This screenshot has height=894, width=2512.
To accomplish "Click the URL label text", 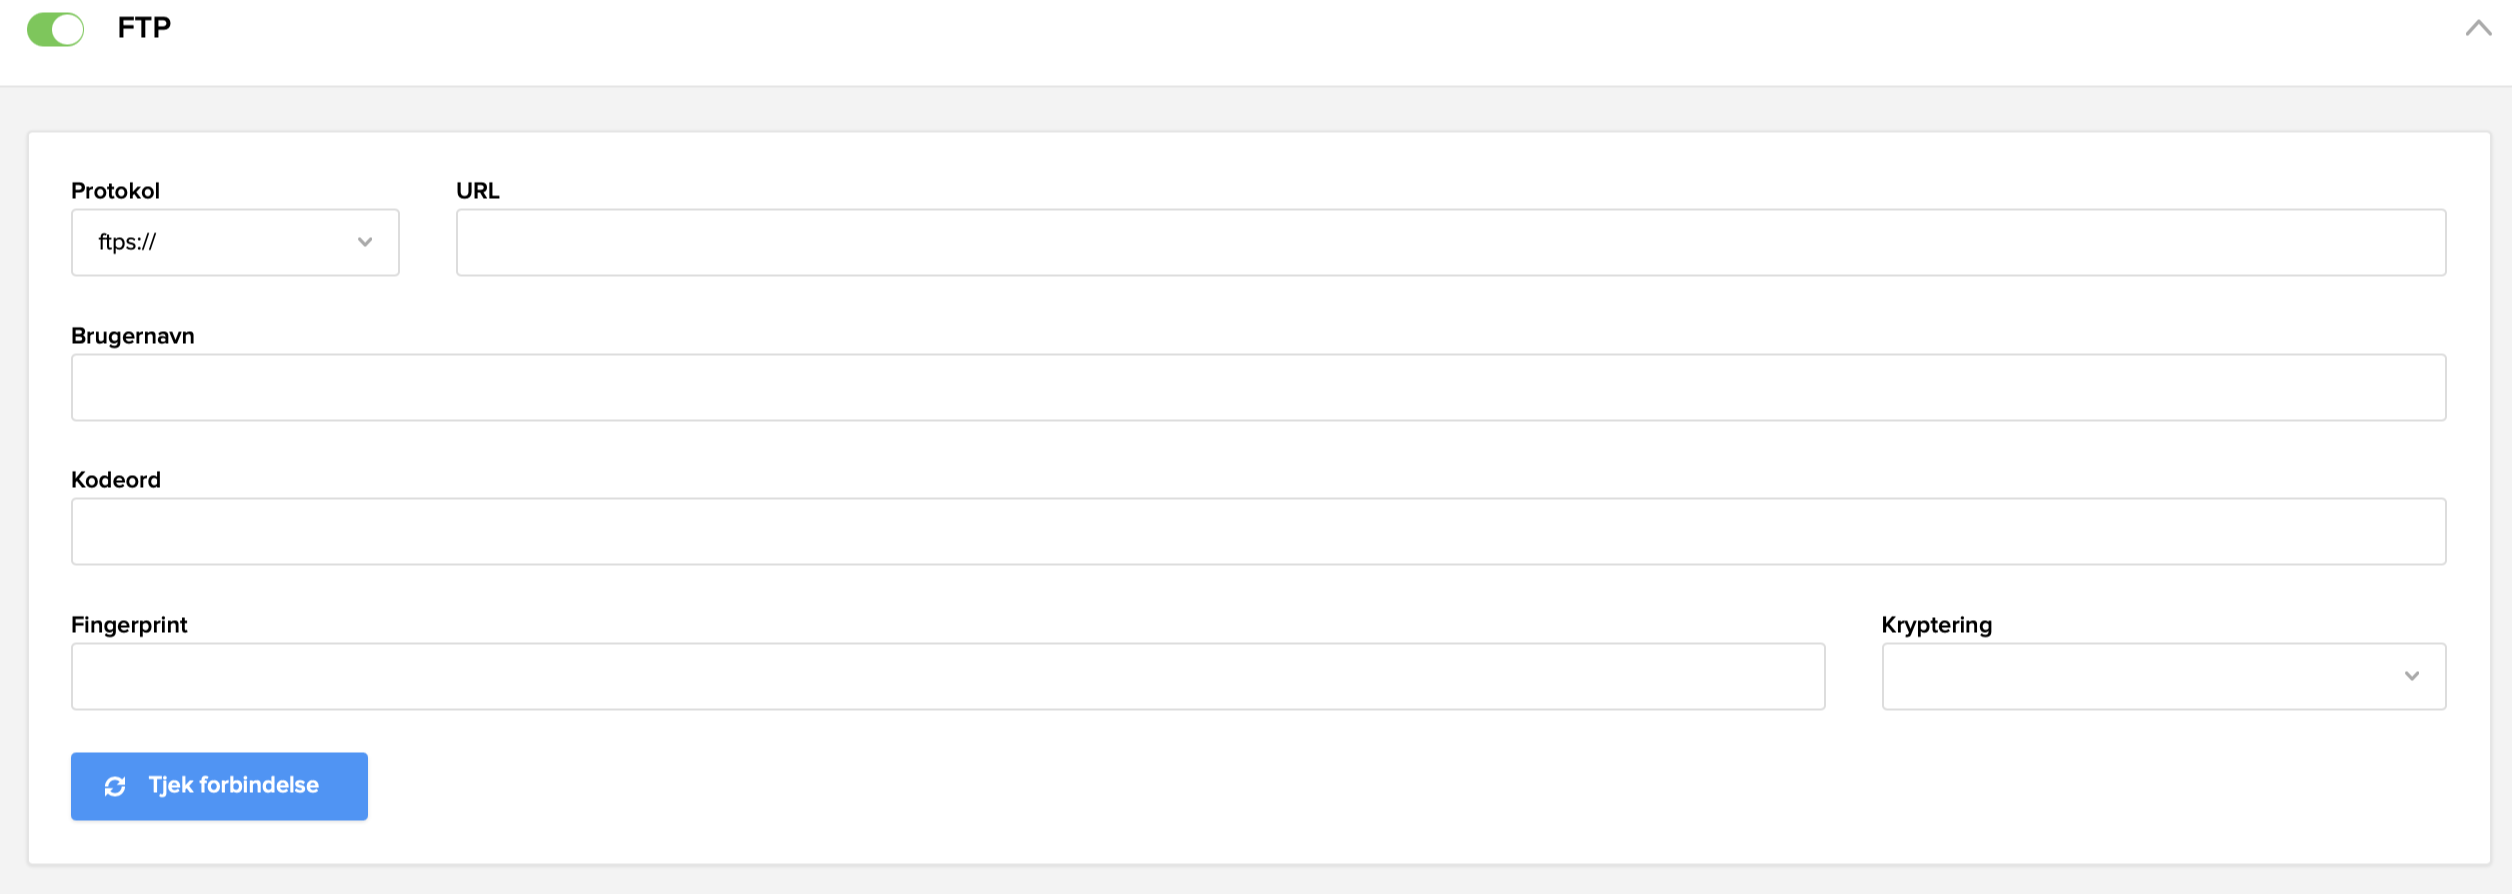I will pyautogui.click(x=477, y=191).
